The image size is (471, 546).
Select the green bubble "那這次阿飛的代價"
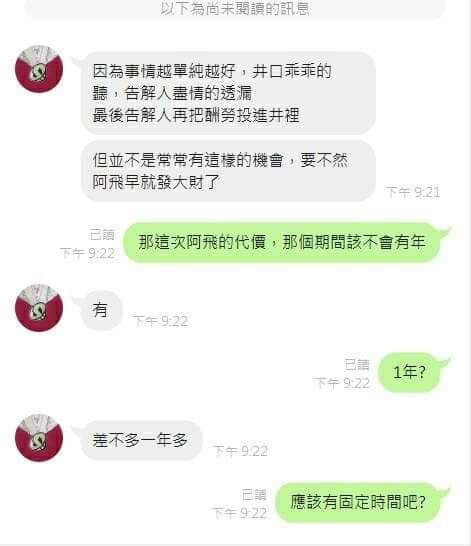(x=282, y=242)
